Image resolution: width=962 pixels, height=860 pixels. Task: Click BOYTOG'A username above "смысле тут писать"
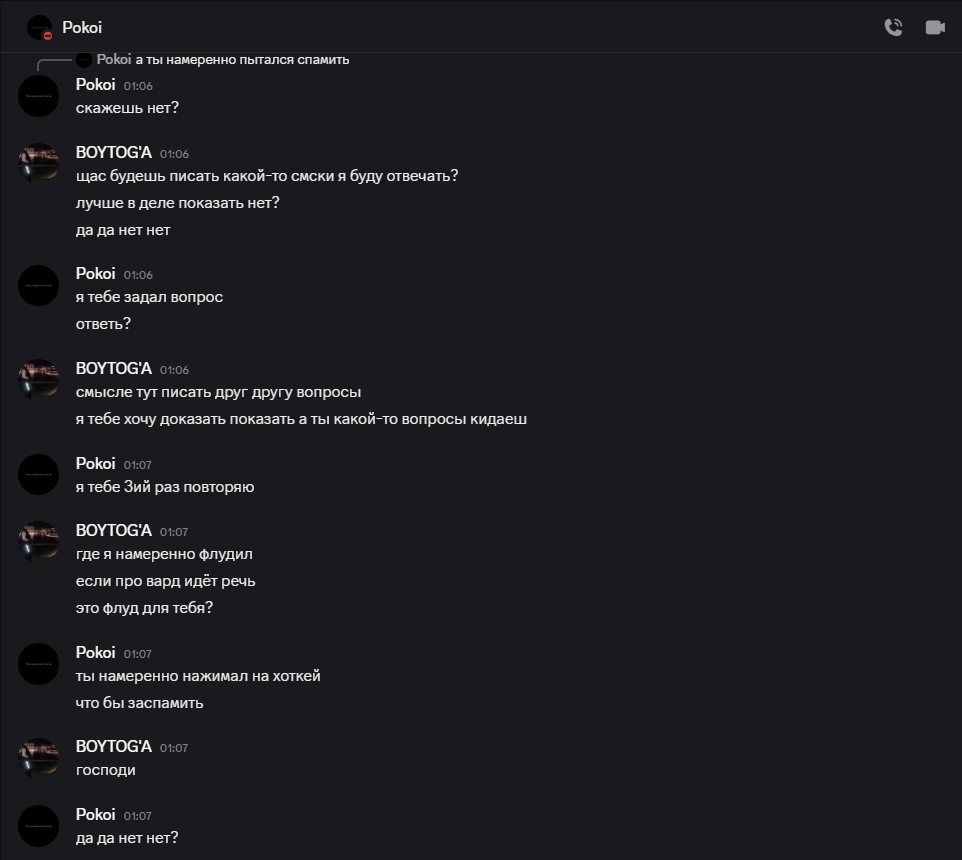pos(114,368)
